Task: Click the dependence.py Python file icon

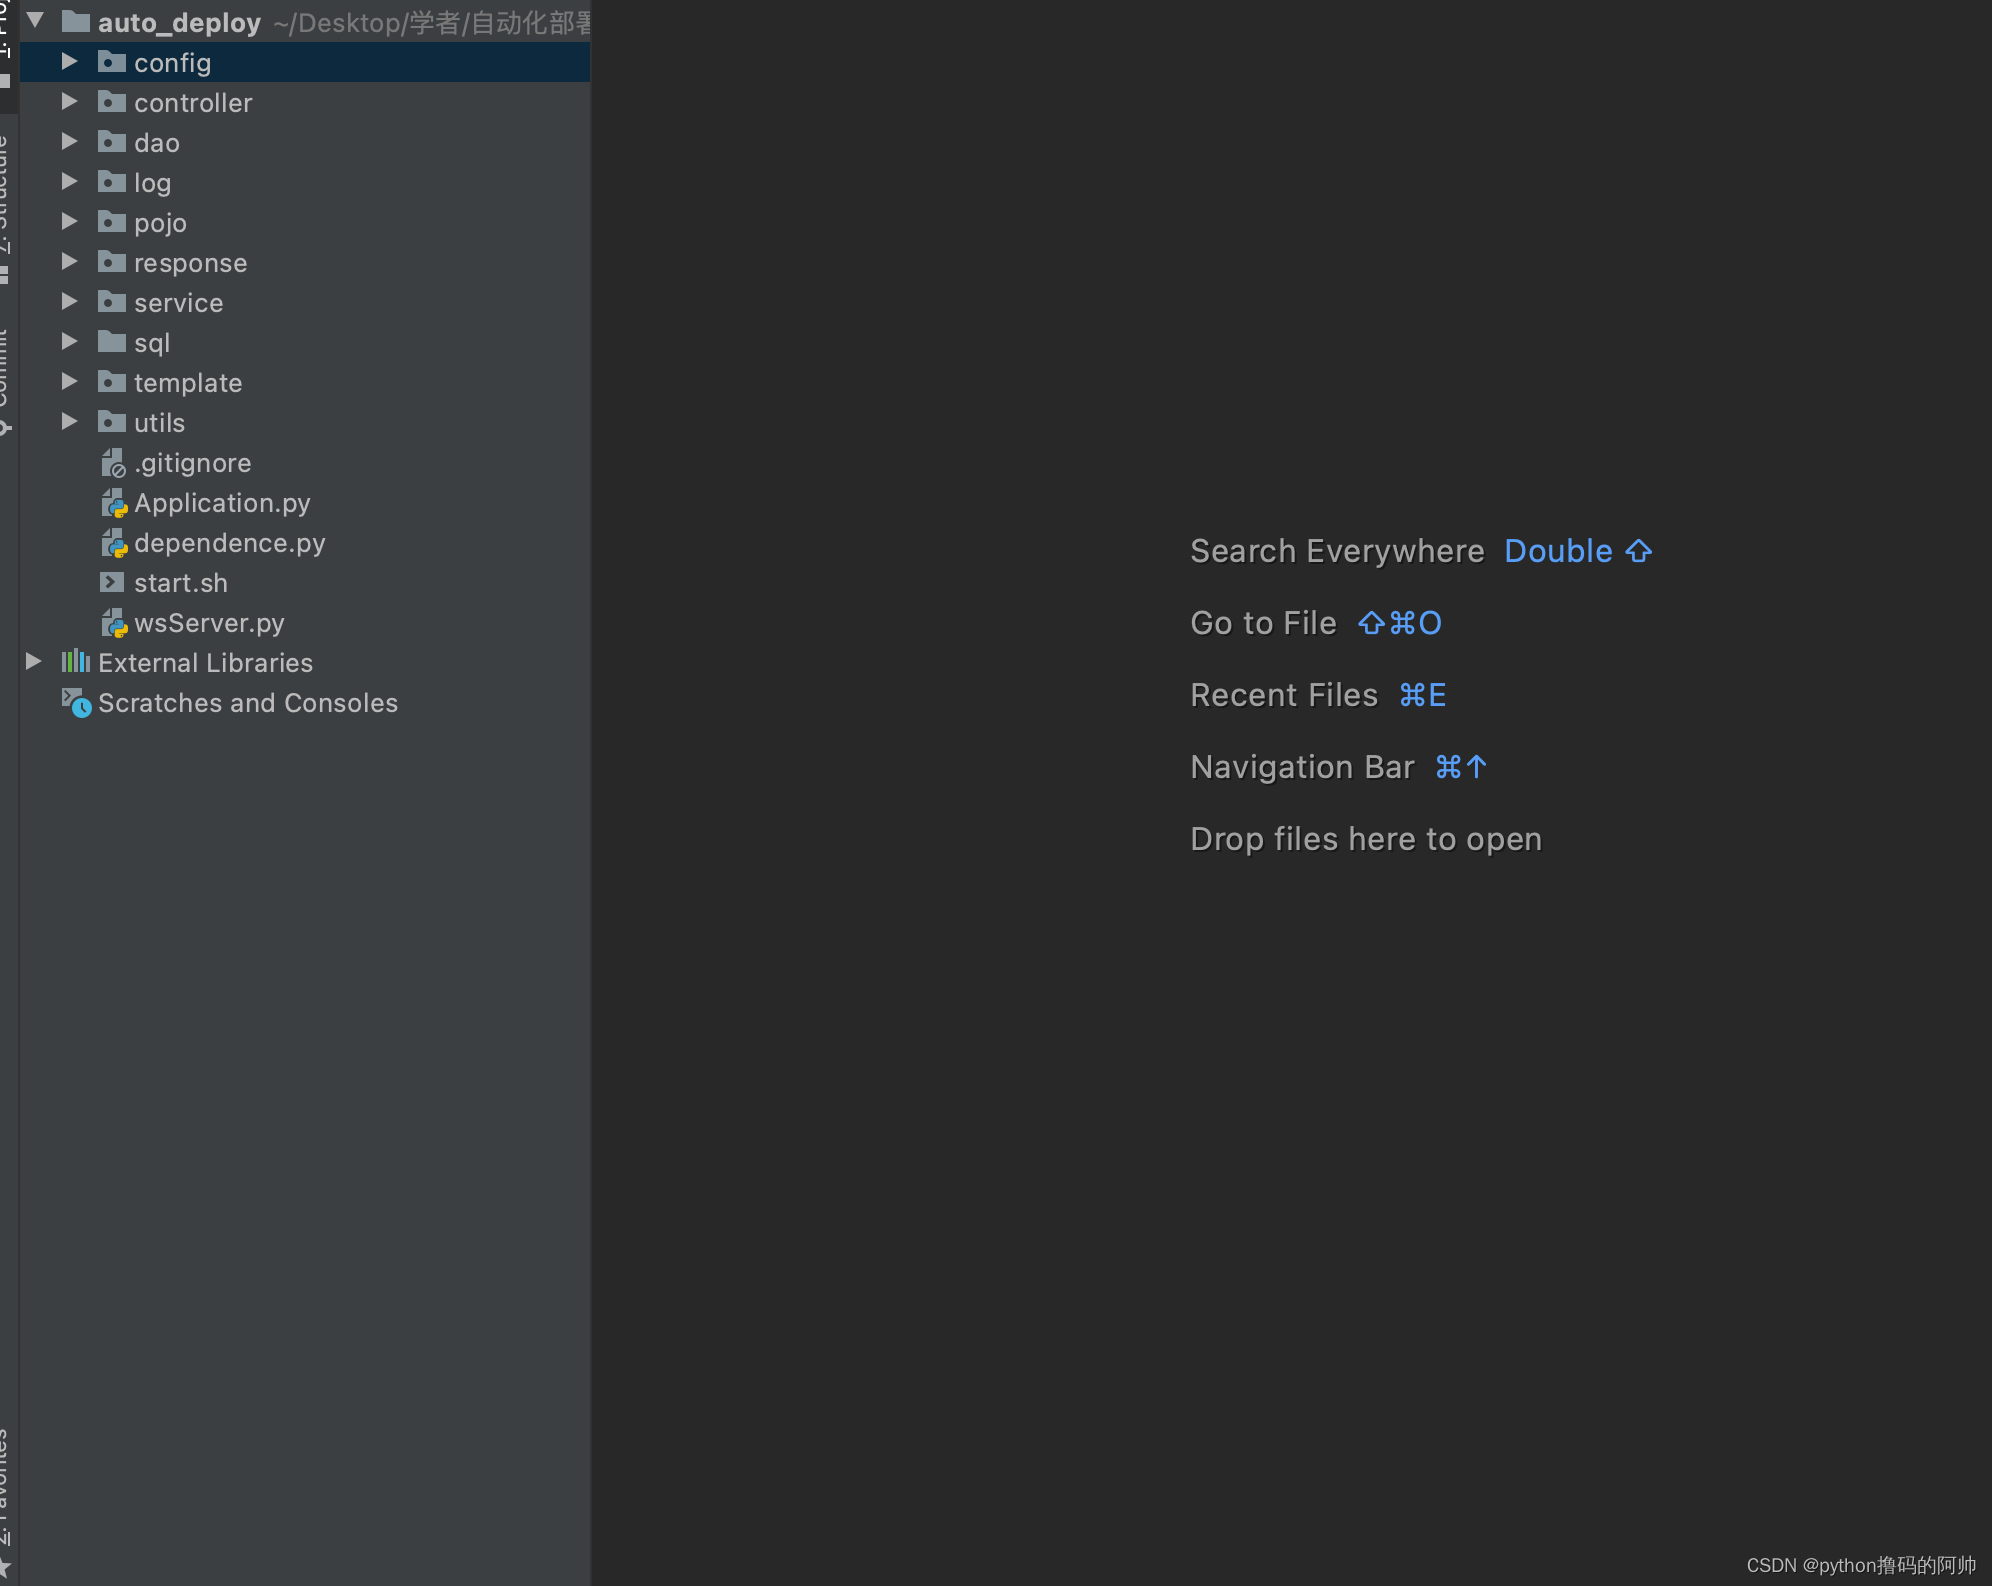Action: [x=114, y=543]
